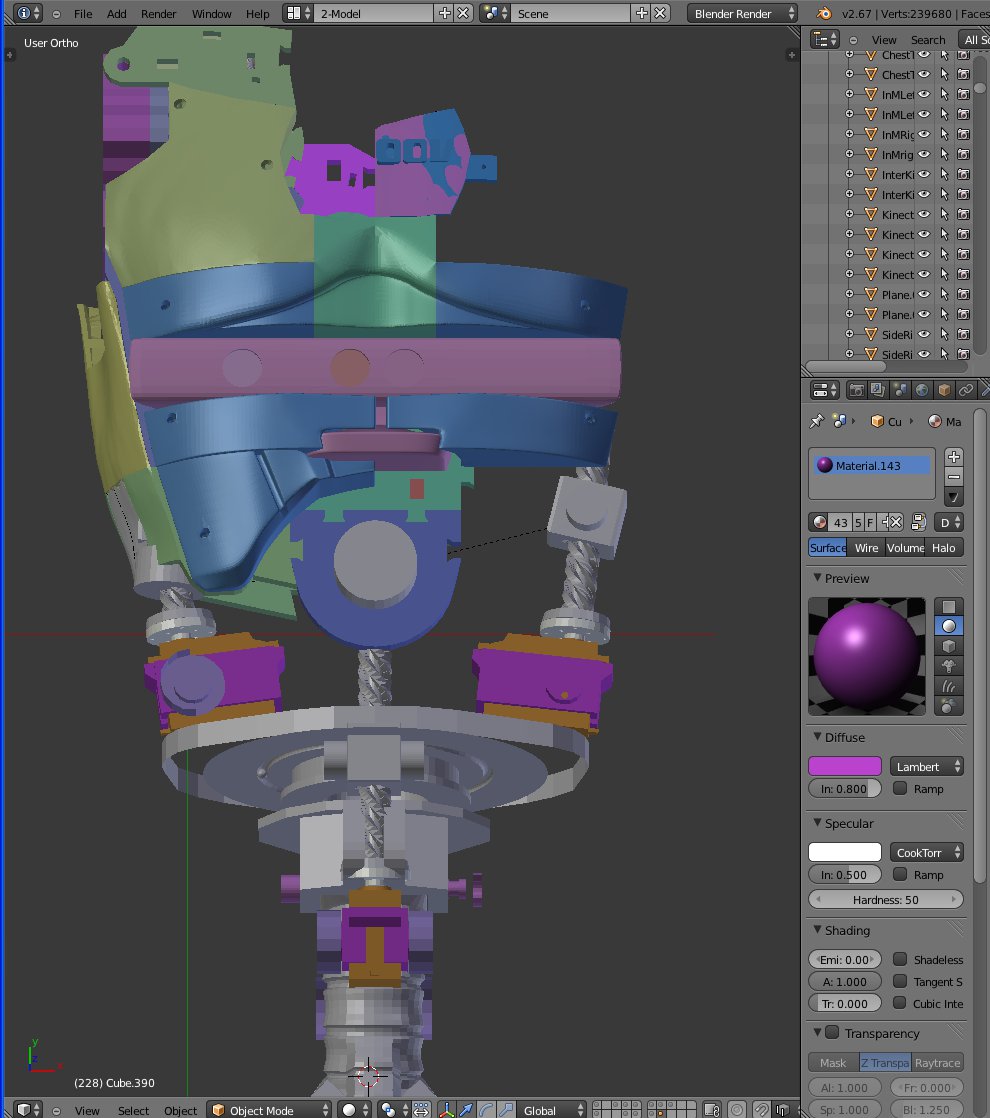
Task: Add a new material slot with the plus
Action: click(x=954, y=457)
